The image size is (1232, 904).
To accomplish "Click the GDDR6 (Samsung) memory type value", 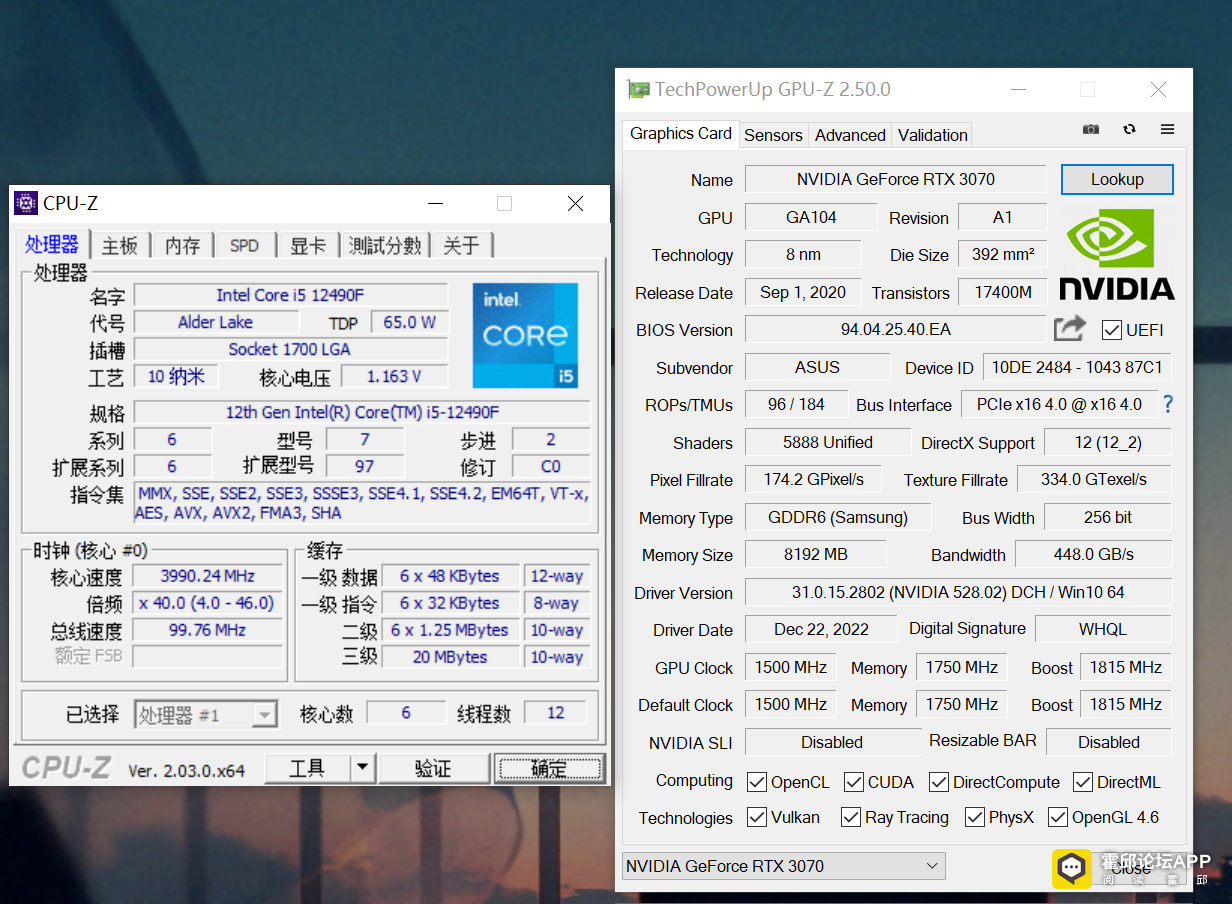I will 838,517.
